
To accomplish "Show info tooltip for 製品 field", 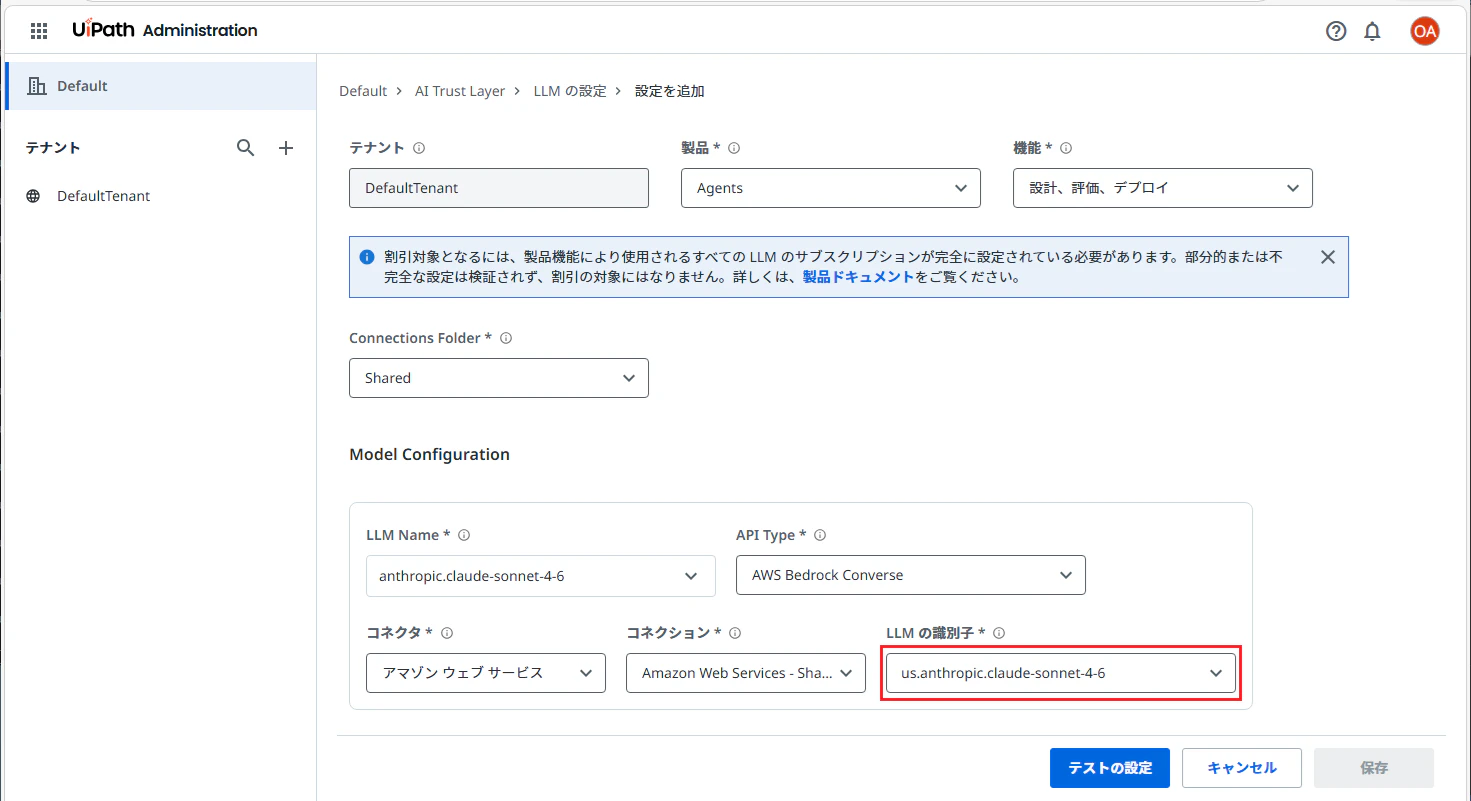I will pos(734,148).
